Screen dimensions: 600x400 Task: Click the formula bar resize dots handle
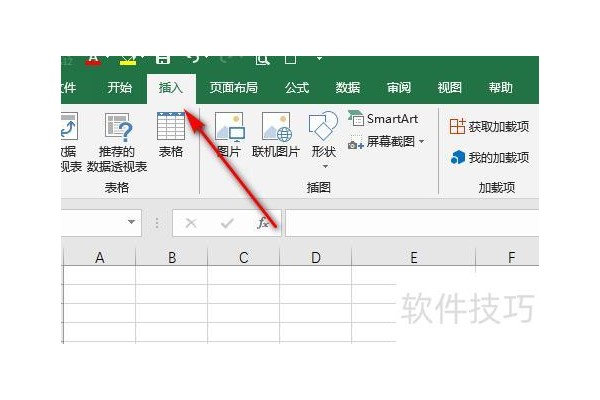157,222
